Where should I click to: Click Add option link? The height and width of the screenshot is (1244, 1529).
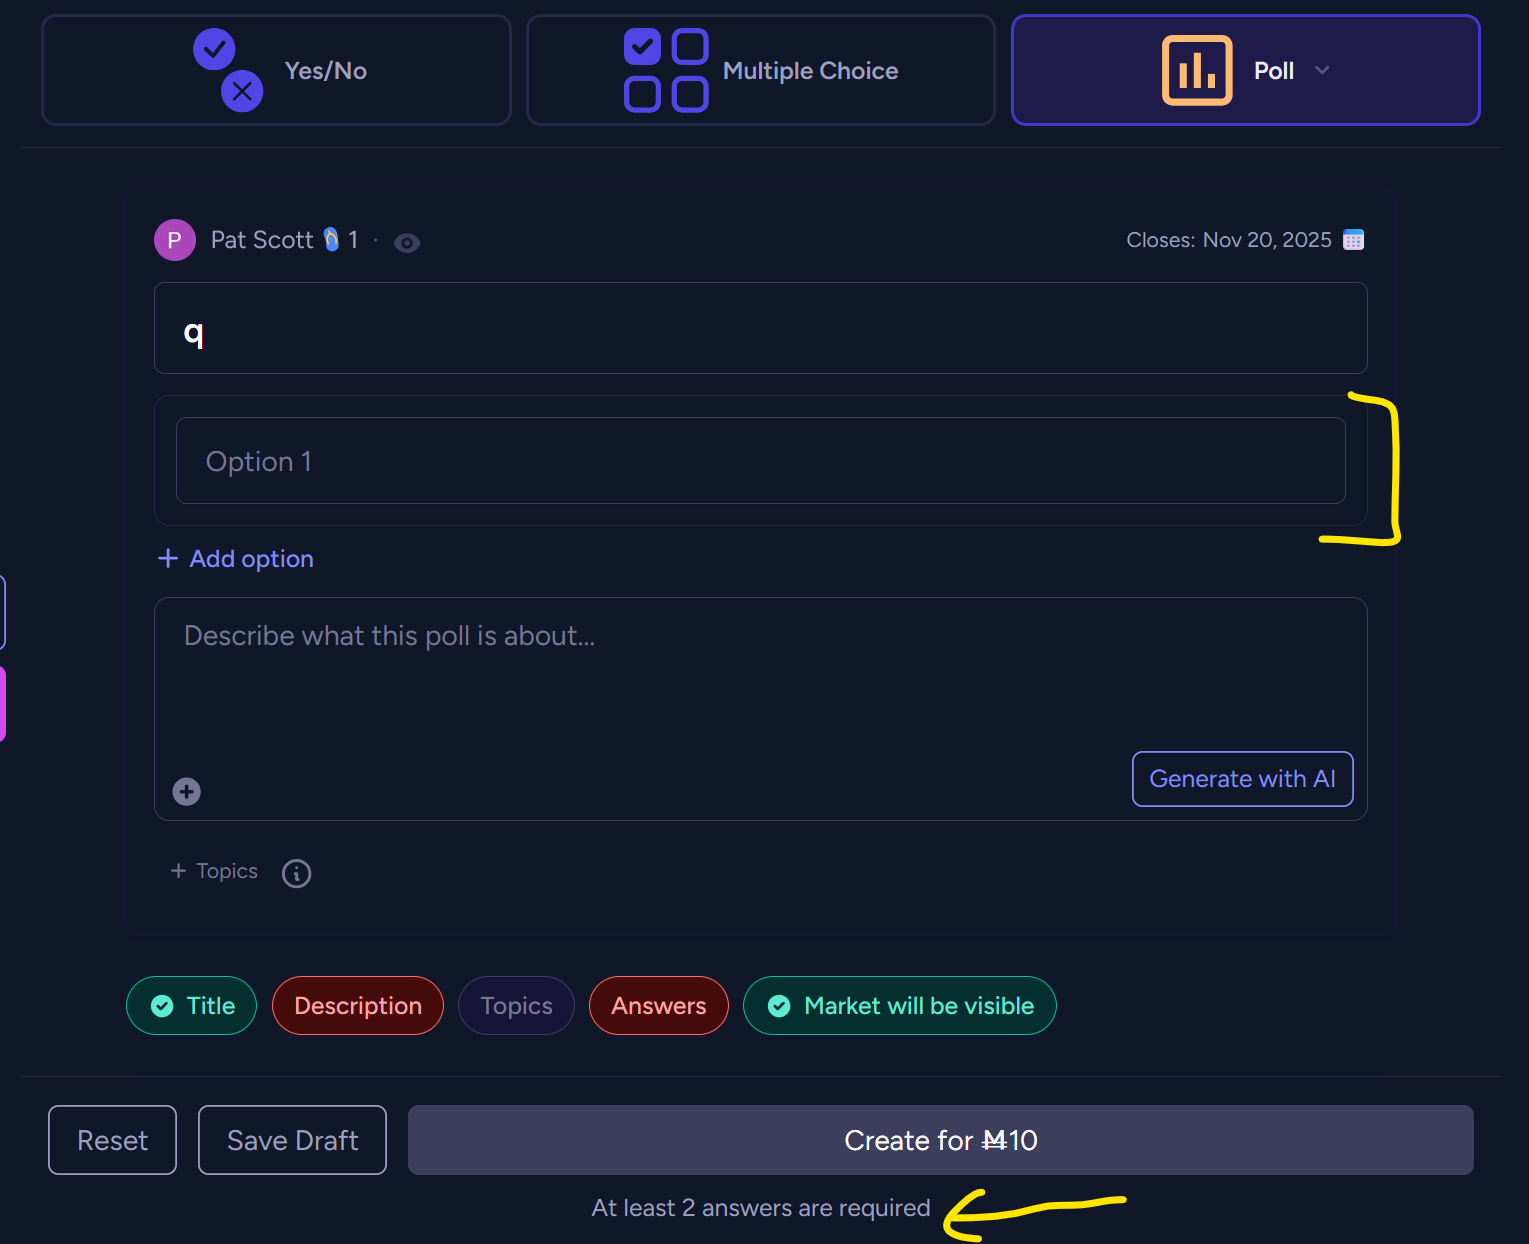(251, 559)
